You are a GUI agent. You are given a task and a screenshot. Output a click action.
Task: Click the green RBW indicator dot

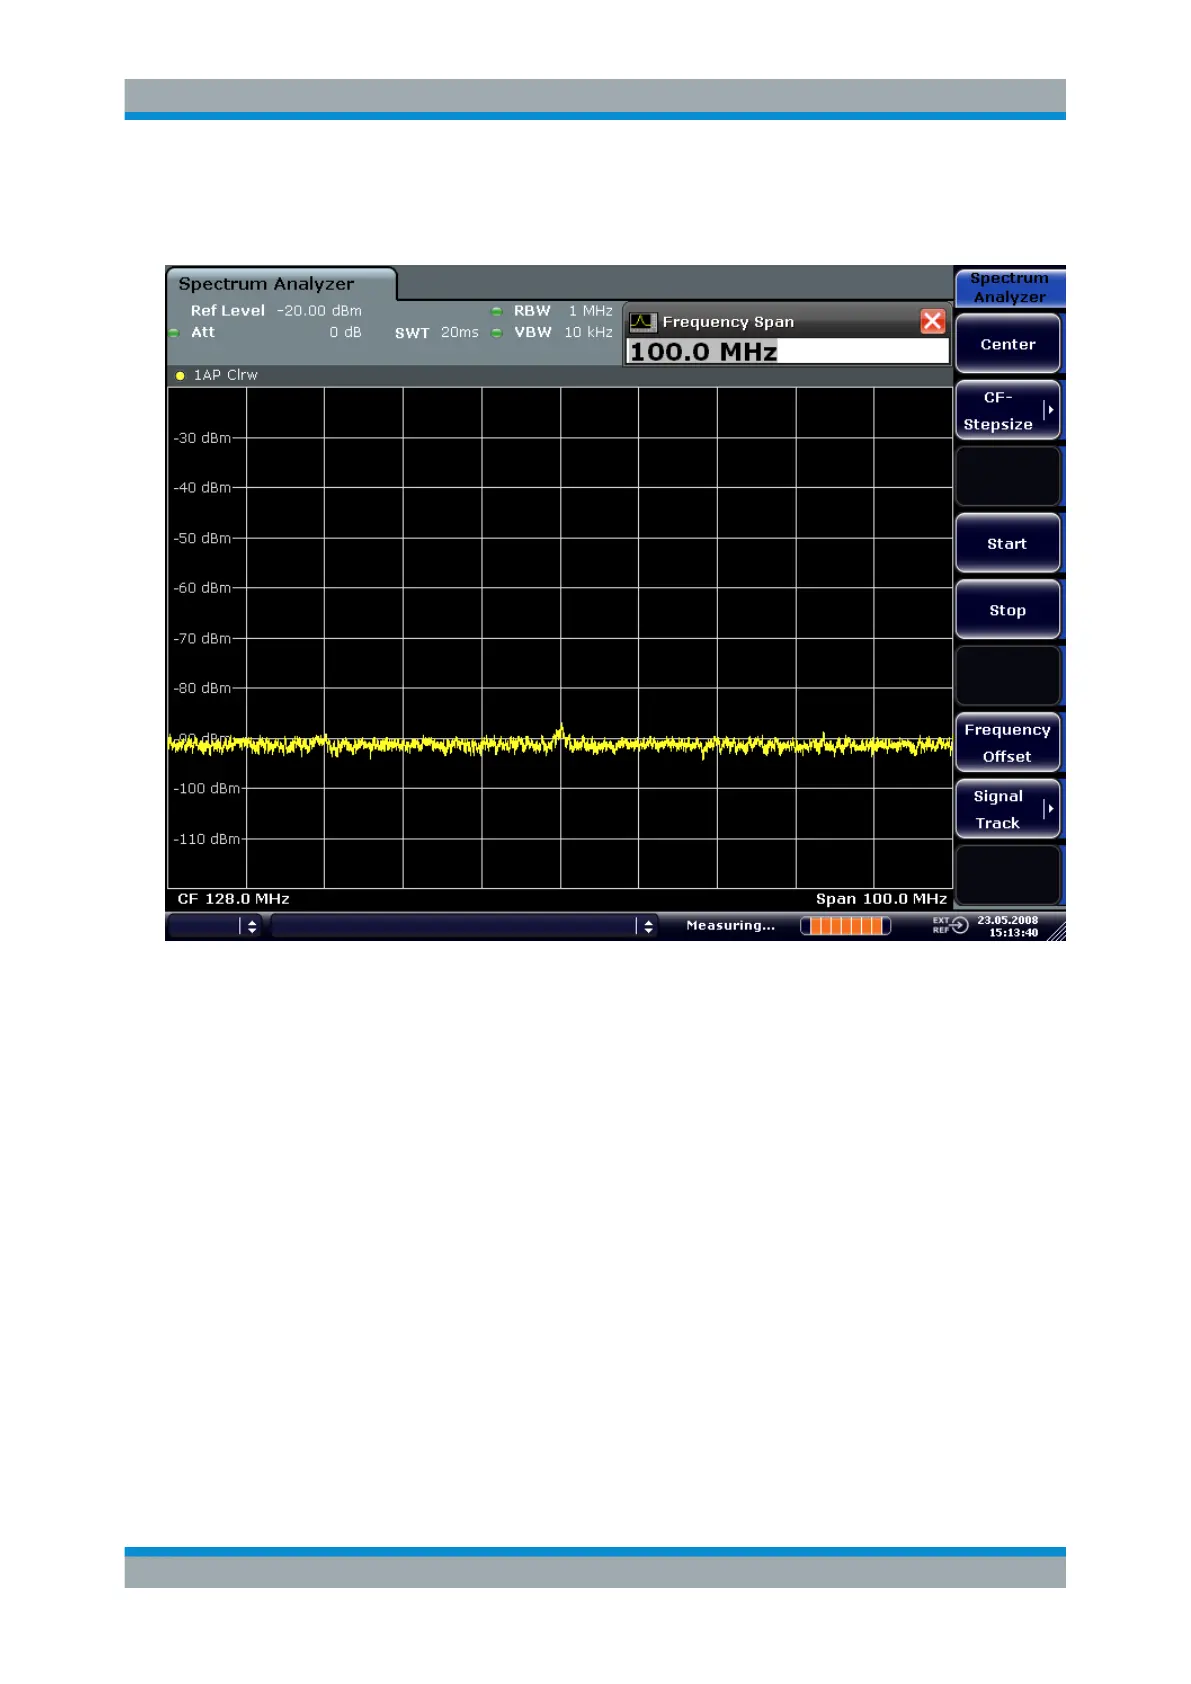497,311
